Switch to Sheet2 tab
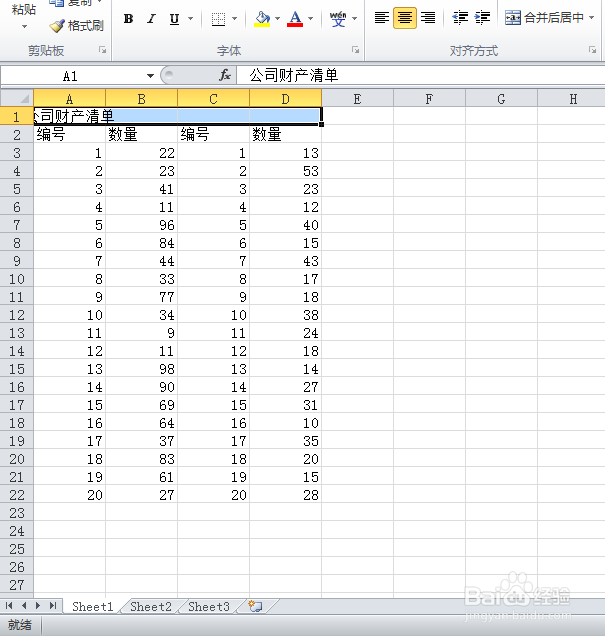The width and height of the screenshot is (605, 636). 151,606
